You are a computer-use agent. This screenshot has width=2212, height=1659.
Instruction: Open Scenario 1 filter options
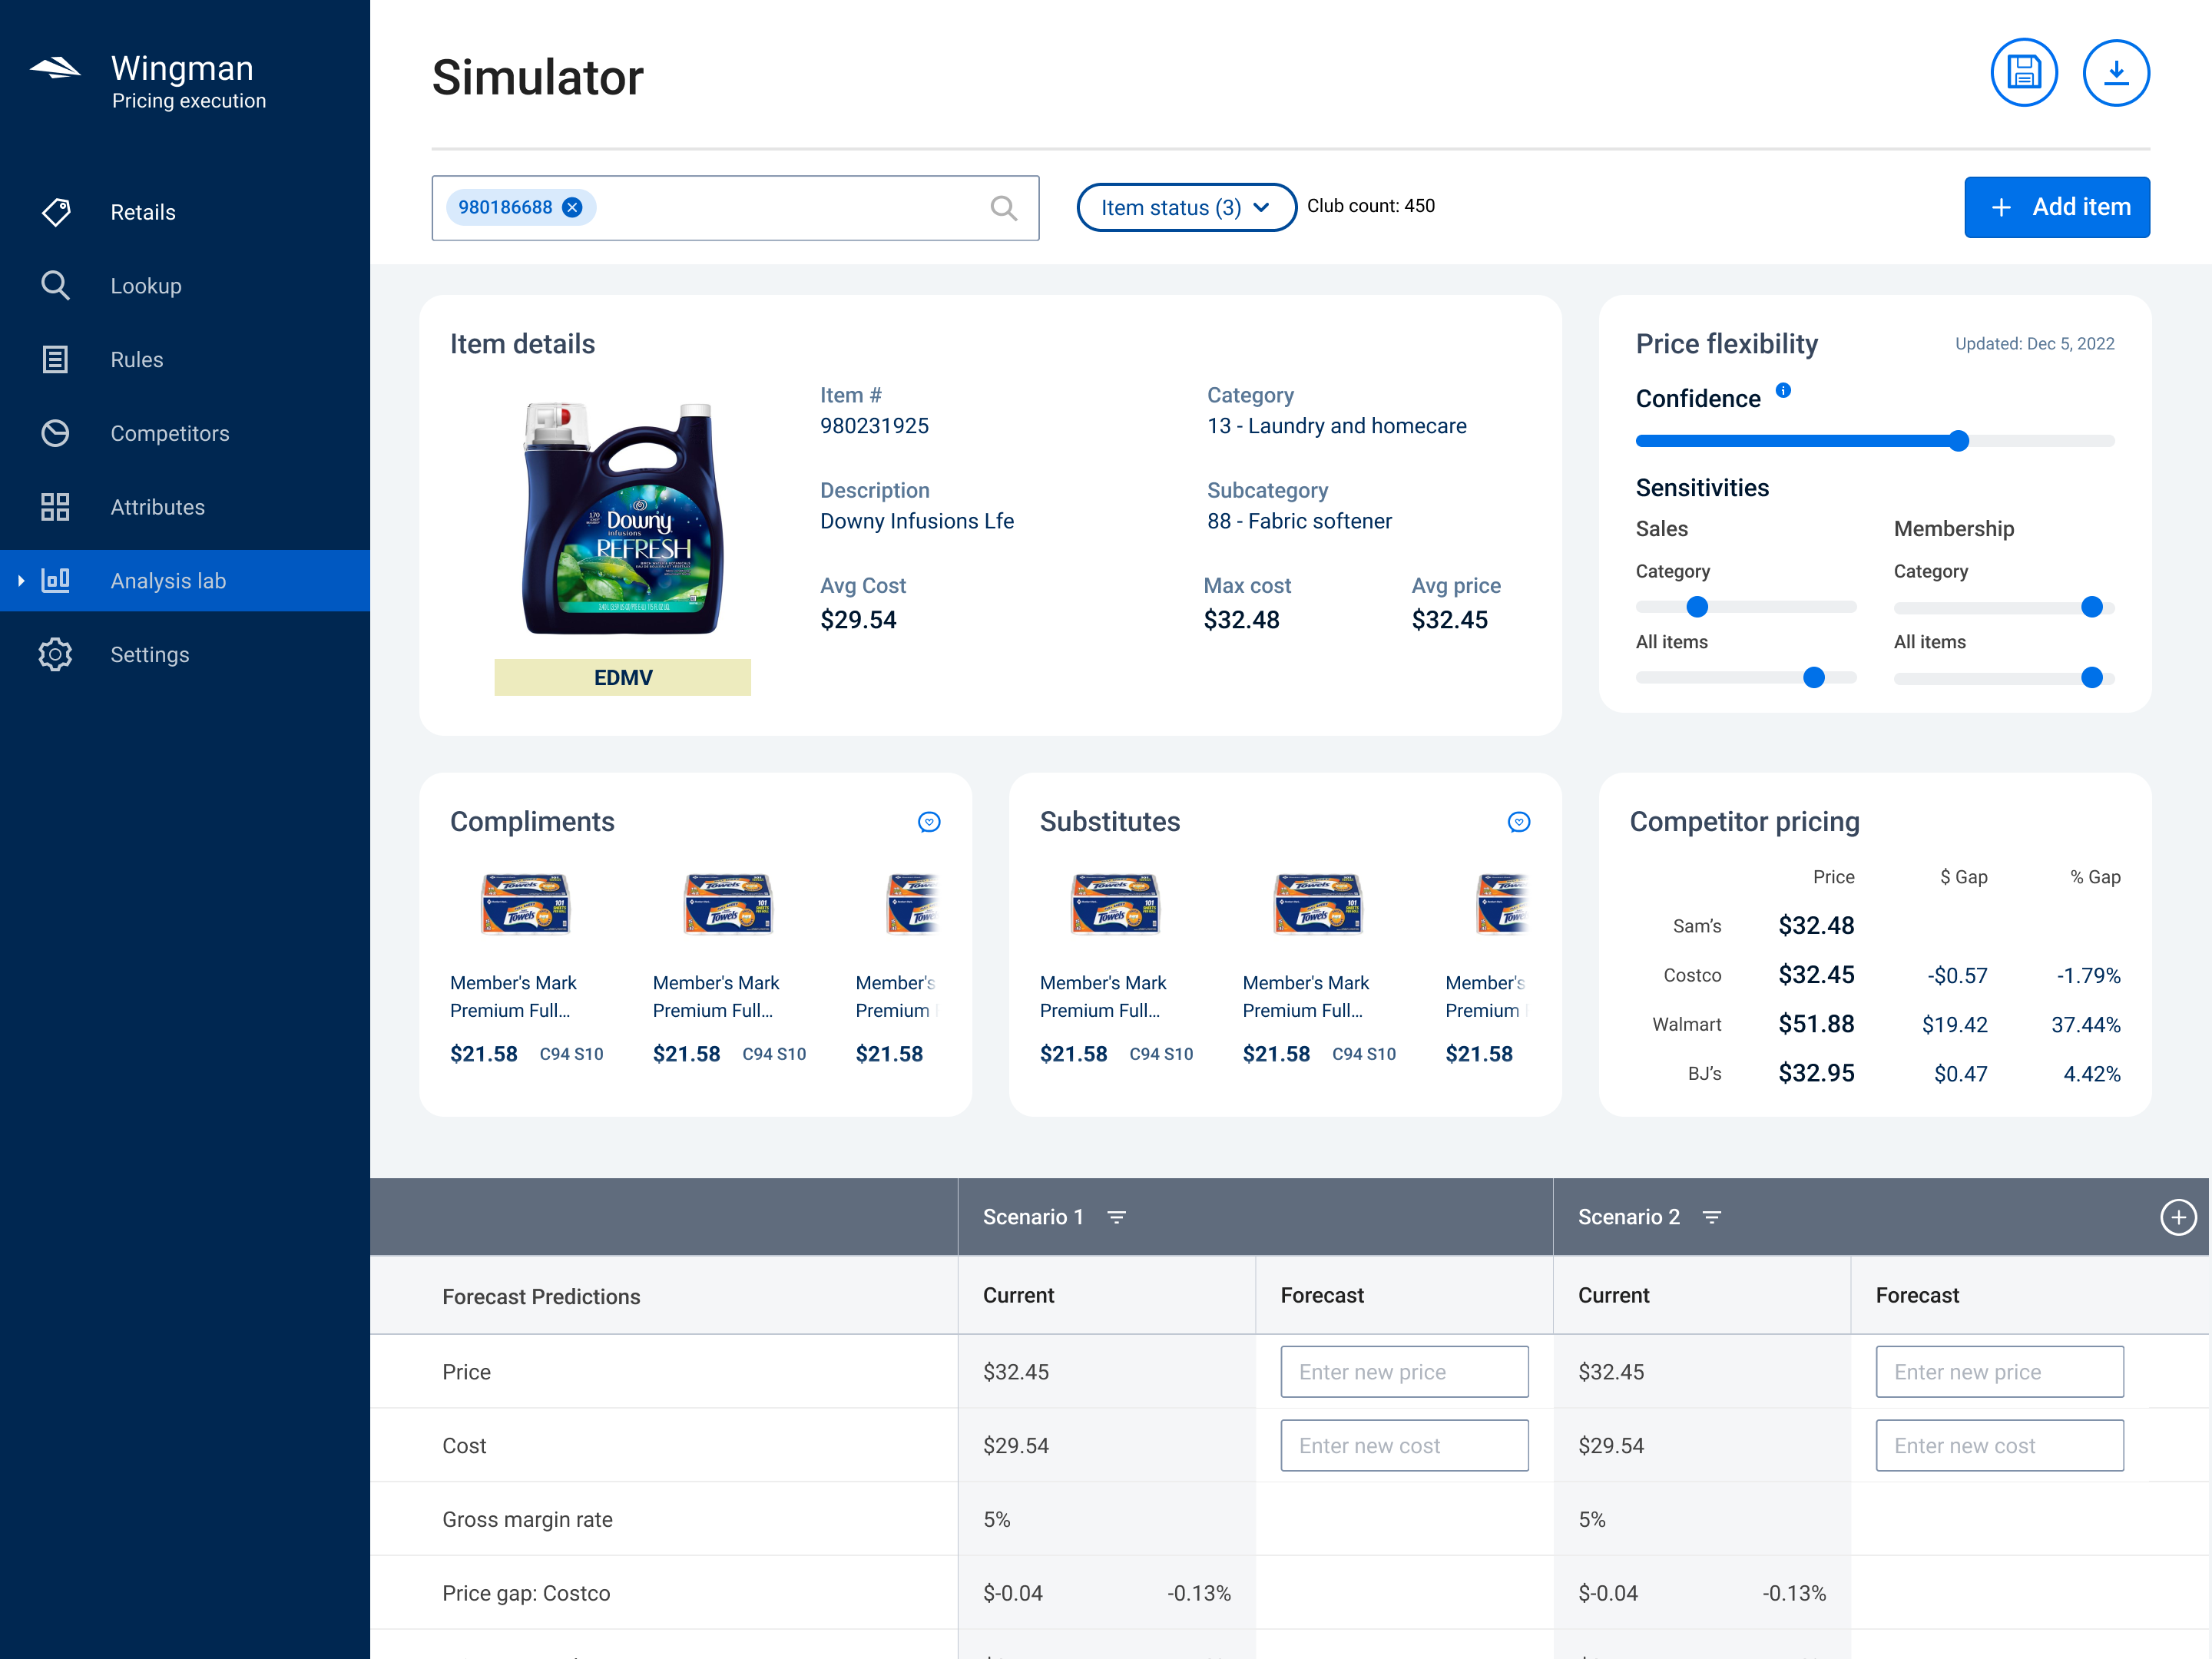coord(1116,1217)
